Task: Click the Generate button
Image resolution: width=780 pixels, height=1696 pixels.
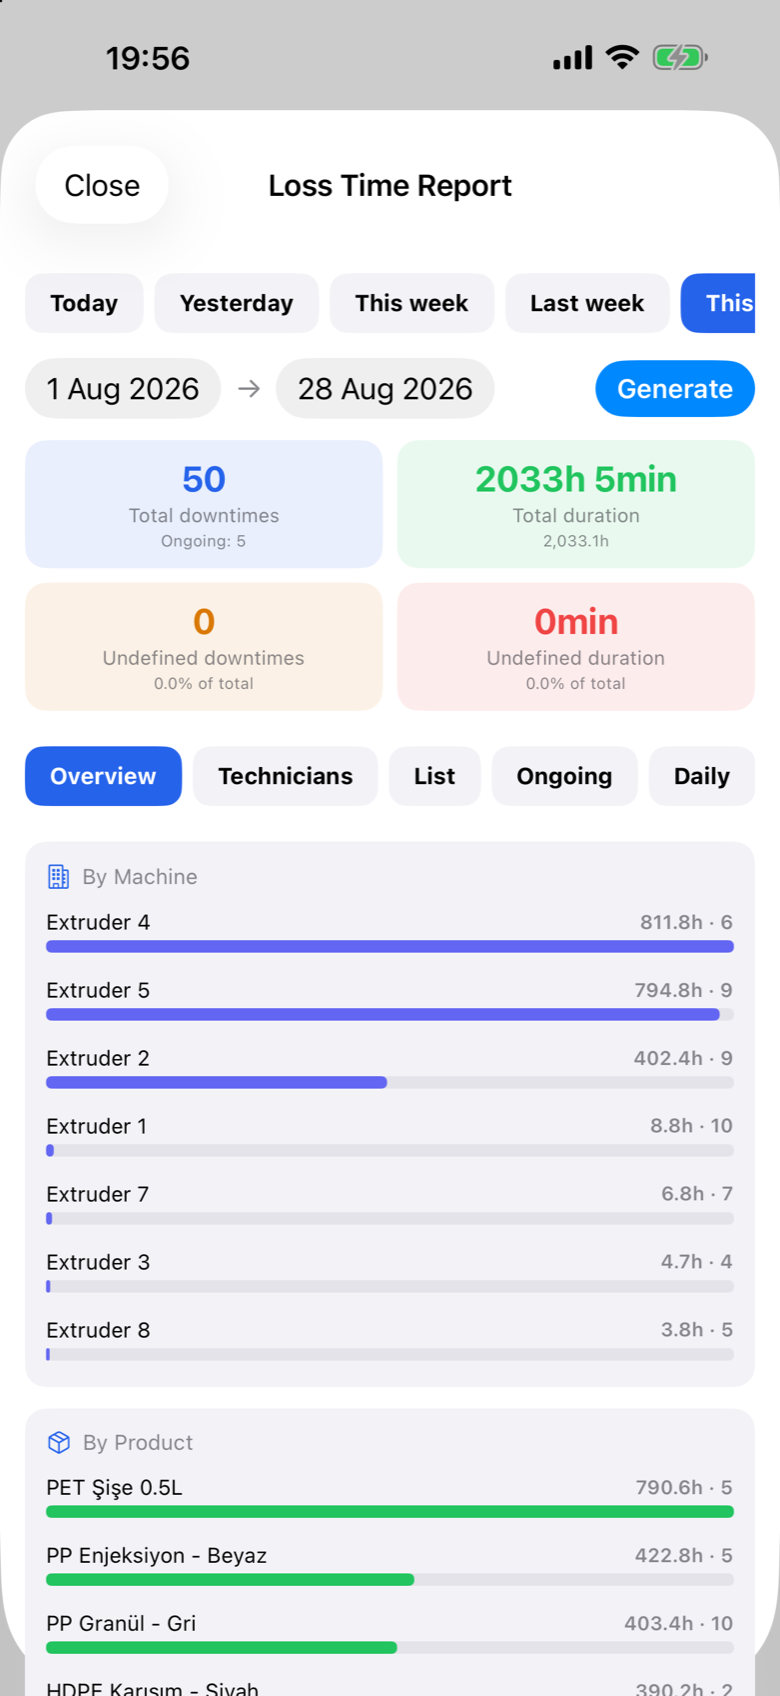Action: [675, 389]
